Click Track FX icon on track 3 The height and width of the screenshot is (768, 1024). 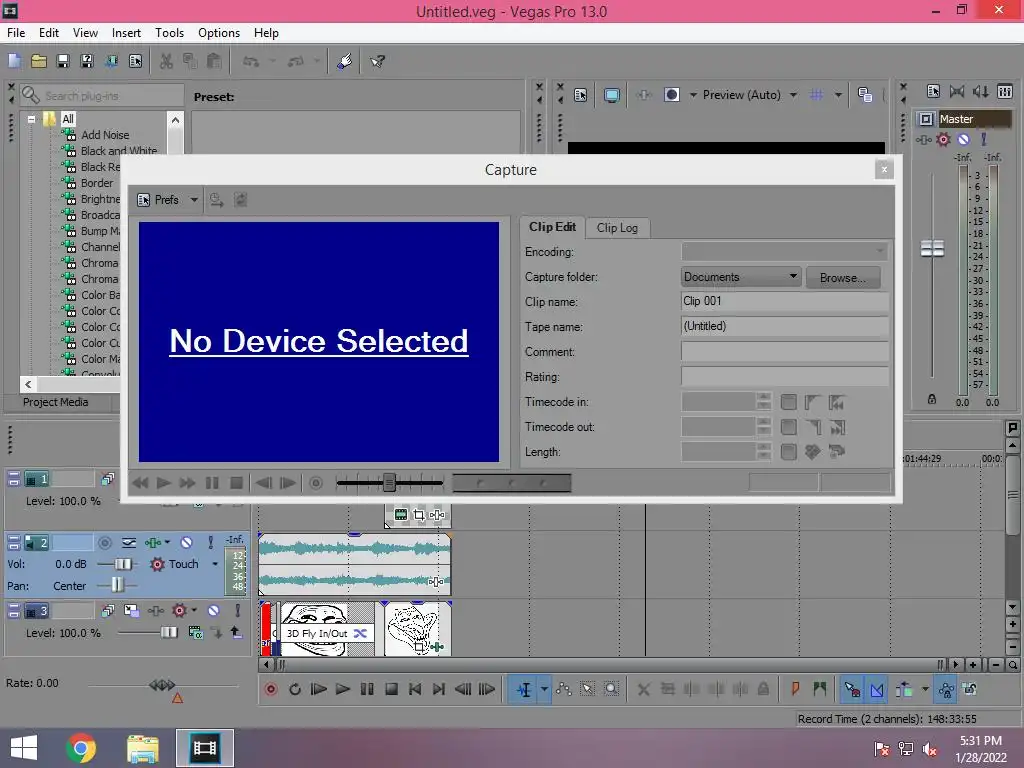point(155,611)
